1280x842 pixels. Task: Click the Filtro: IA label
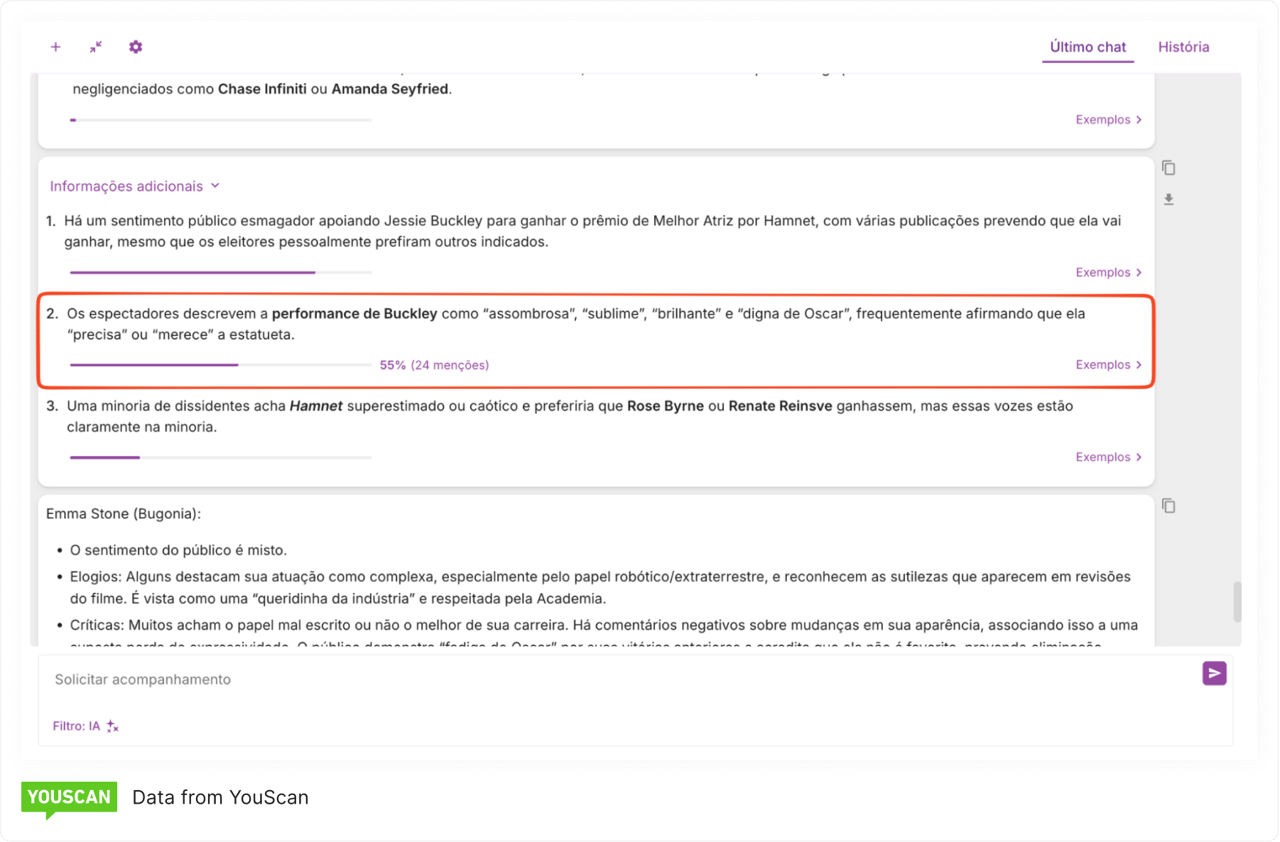[76, 727]
